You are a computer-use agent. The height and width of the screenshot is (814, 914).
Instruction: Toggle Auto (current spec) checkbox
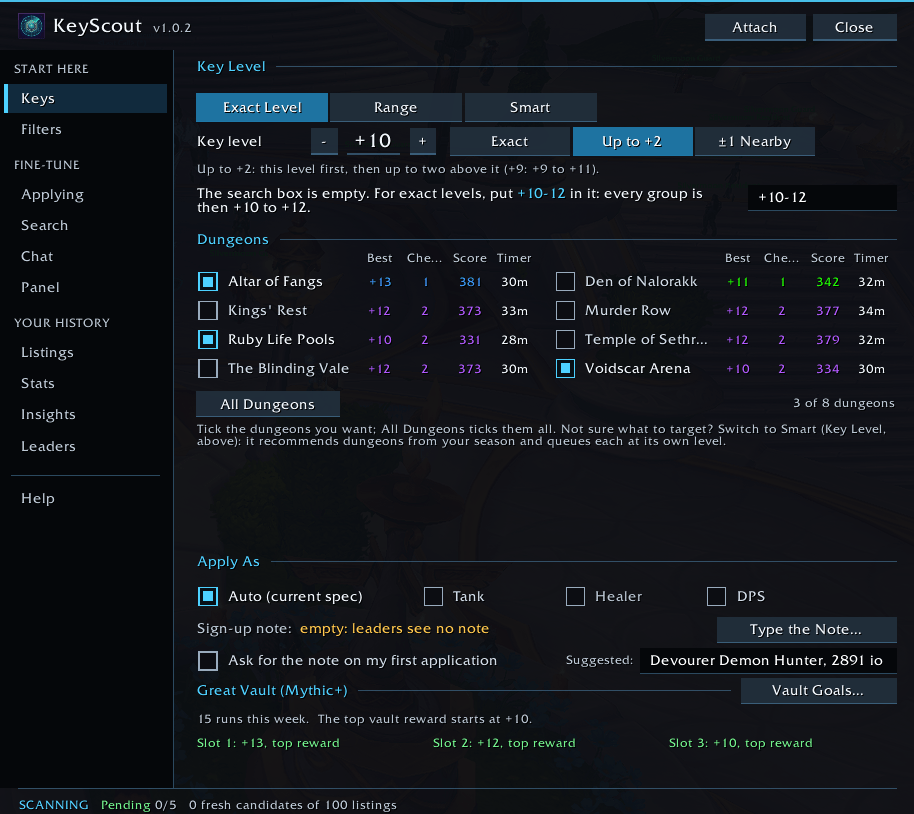[208, 597]
